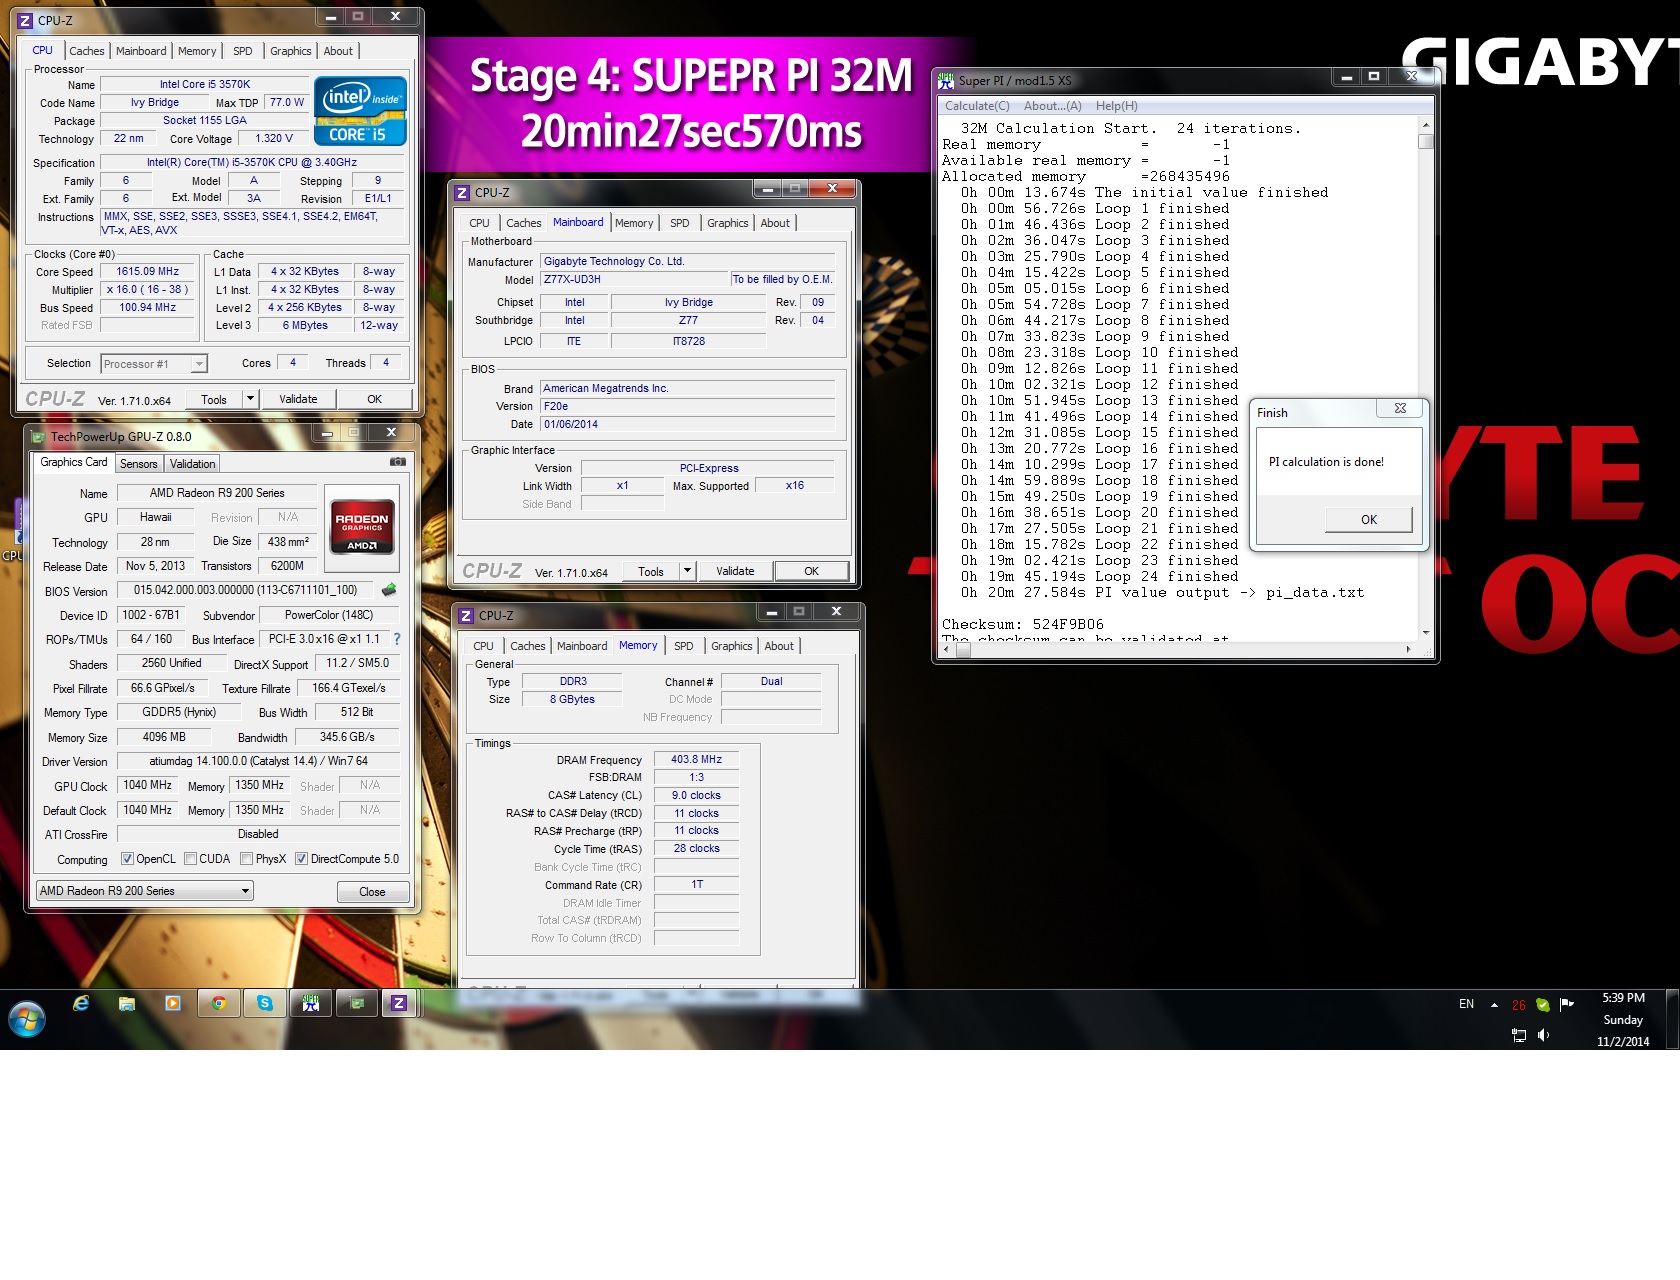This screenshot has width=1680, height=1280.
Task: Show hidden tray icons arrow
Action: (x=1494, y=1005)
